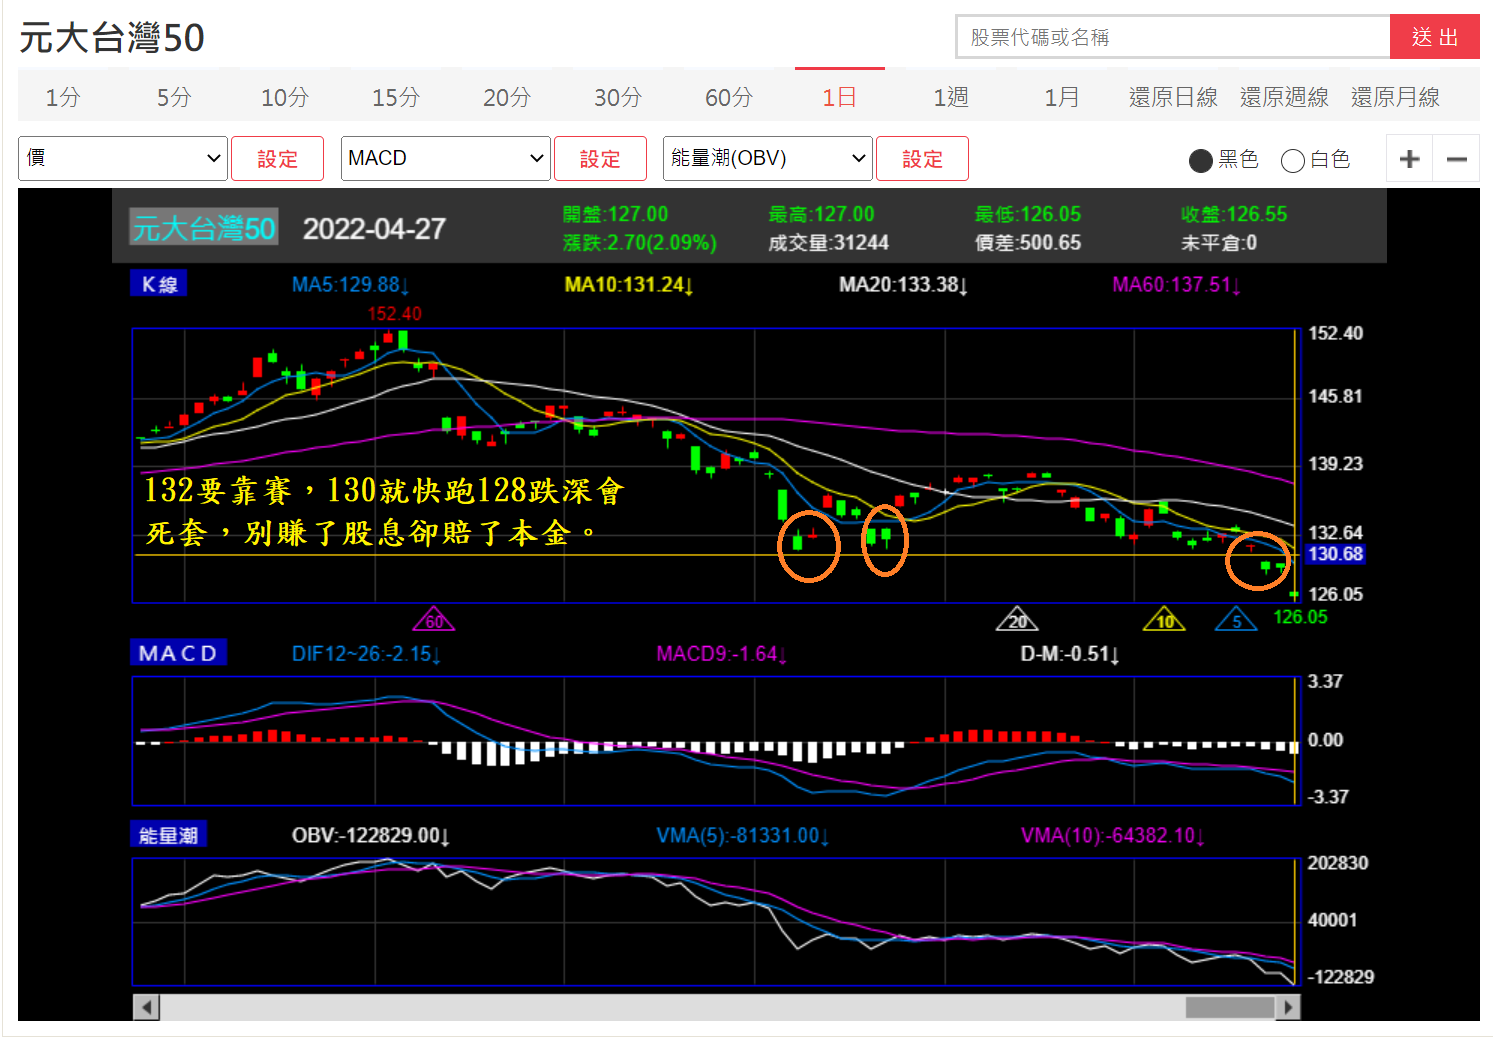This screenshot has width=1493, height=1039.
Task: Open the 價 indicator dropdown
Action: (x=123, y=158)
